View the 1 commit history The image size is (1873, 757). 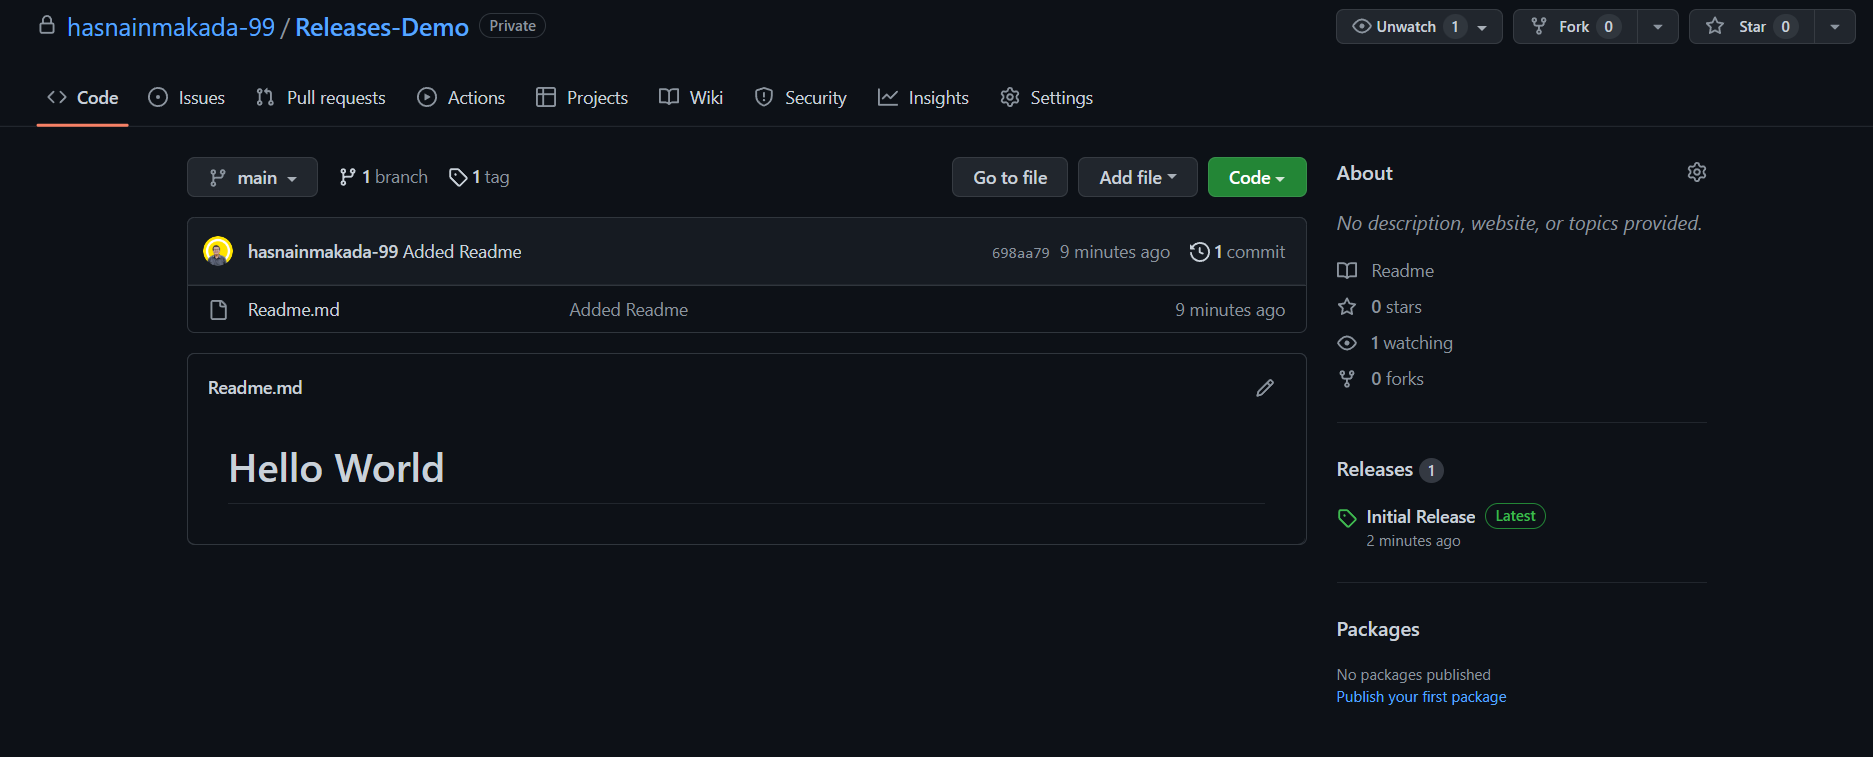click(x=1238, y=252)
